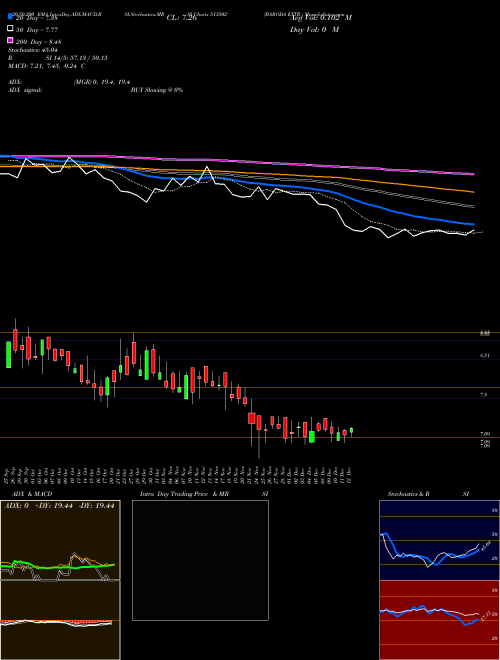Click the red RSI sub-chart
The width and height of the screenshot is (500, 660).
[439, 620]
